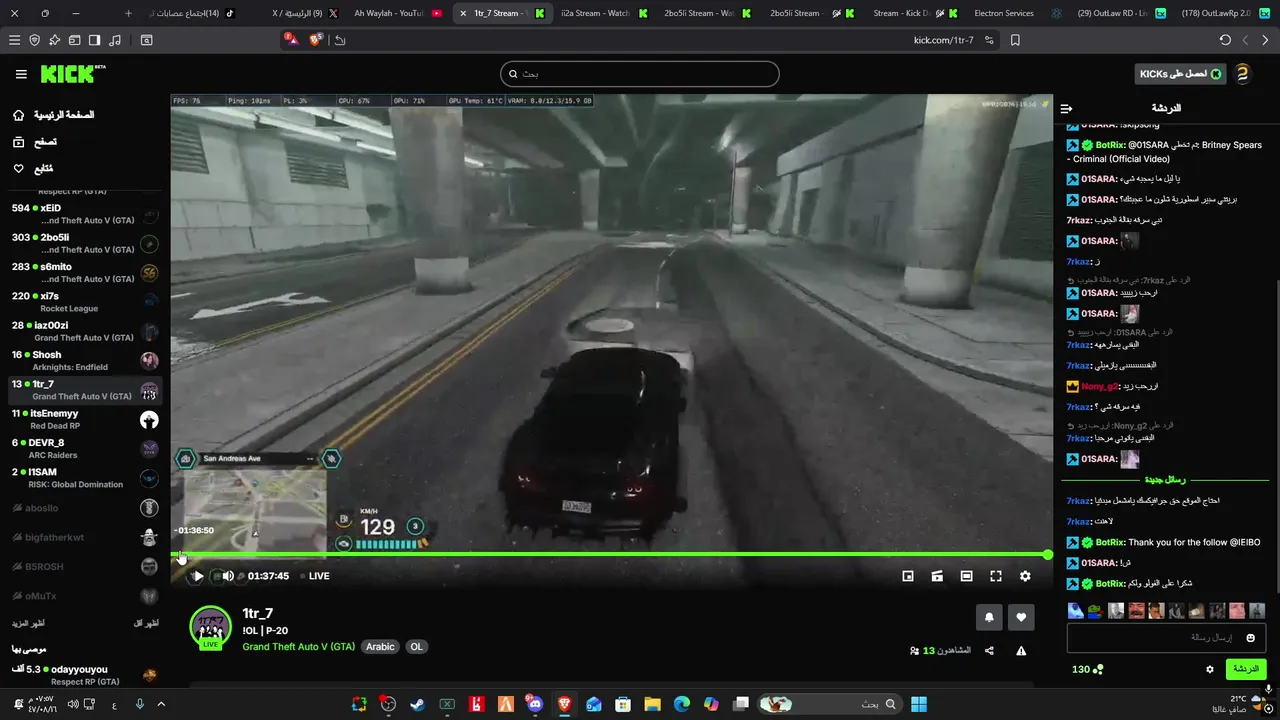Open 2bo5ii channel in sidebar
1280x720 pixels.
point(85,243)
